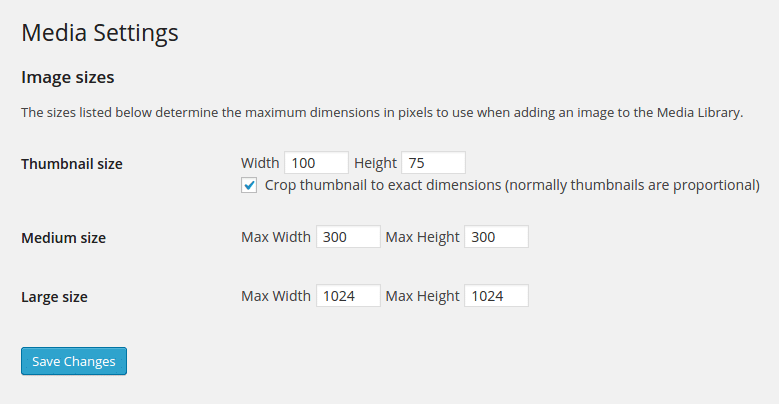
Task: Focus the Large size Max Width field
Action: tap(348, 296)
